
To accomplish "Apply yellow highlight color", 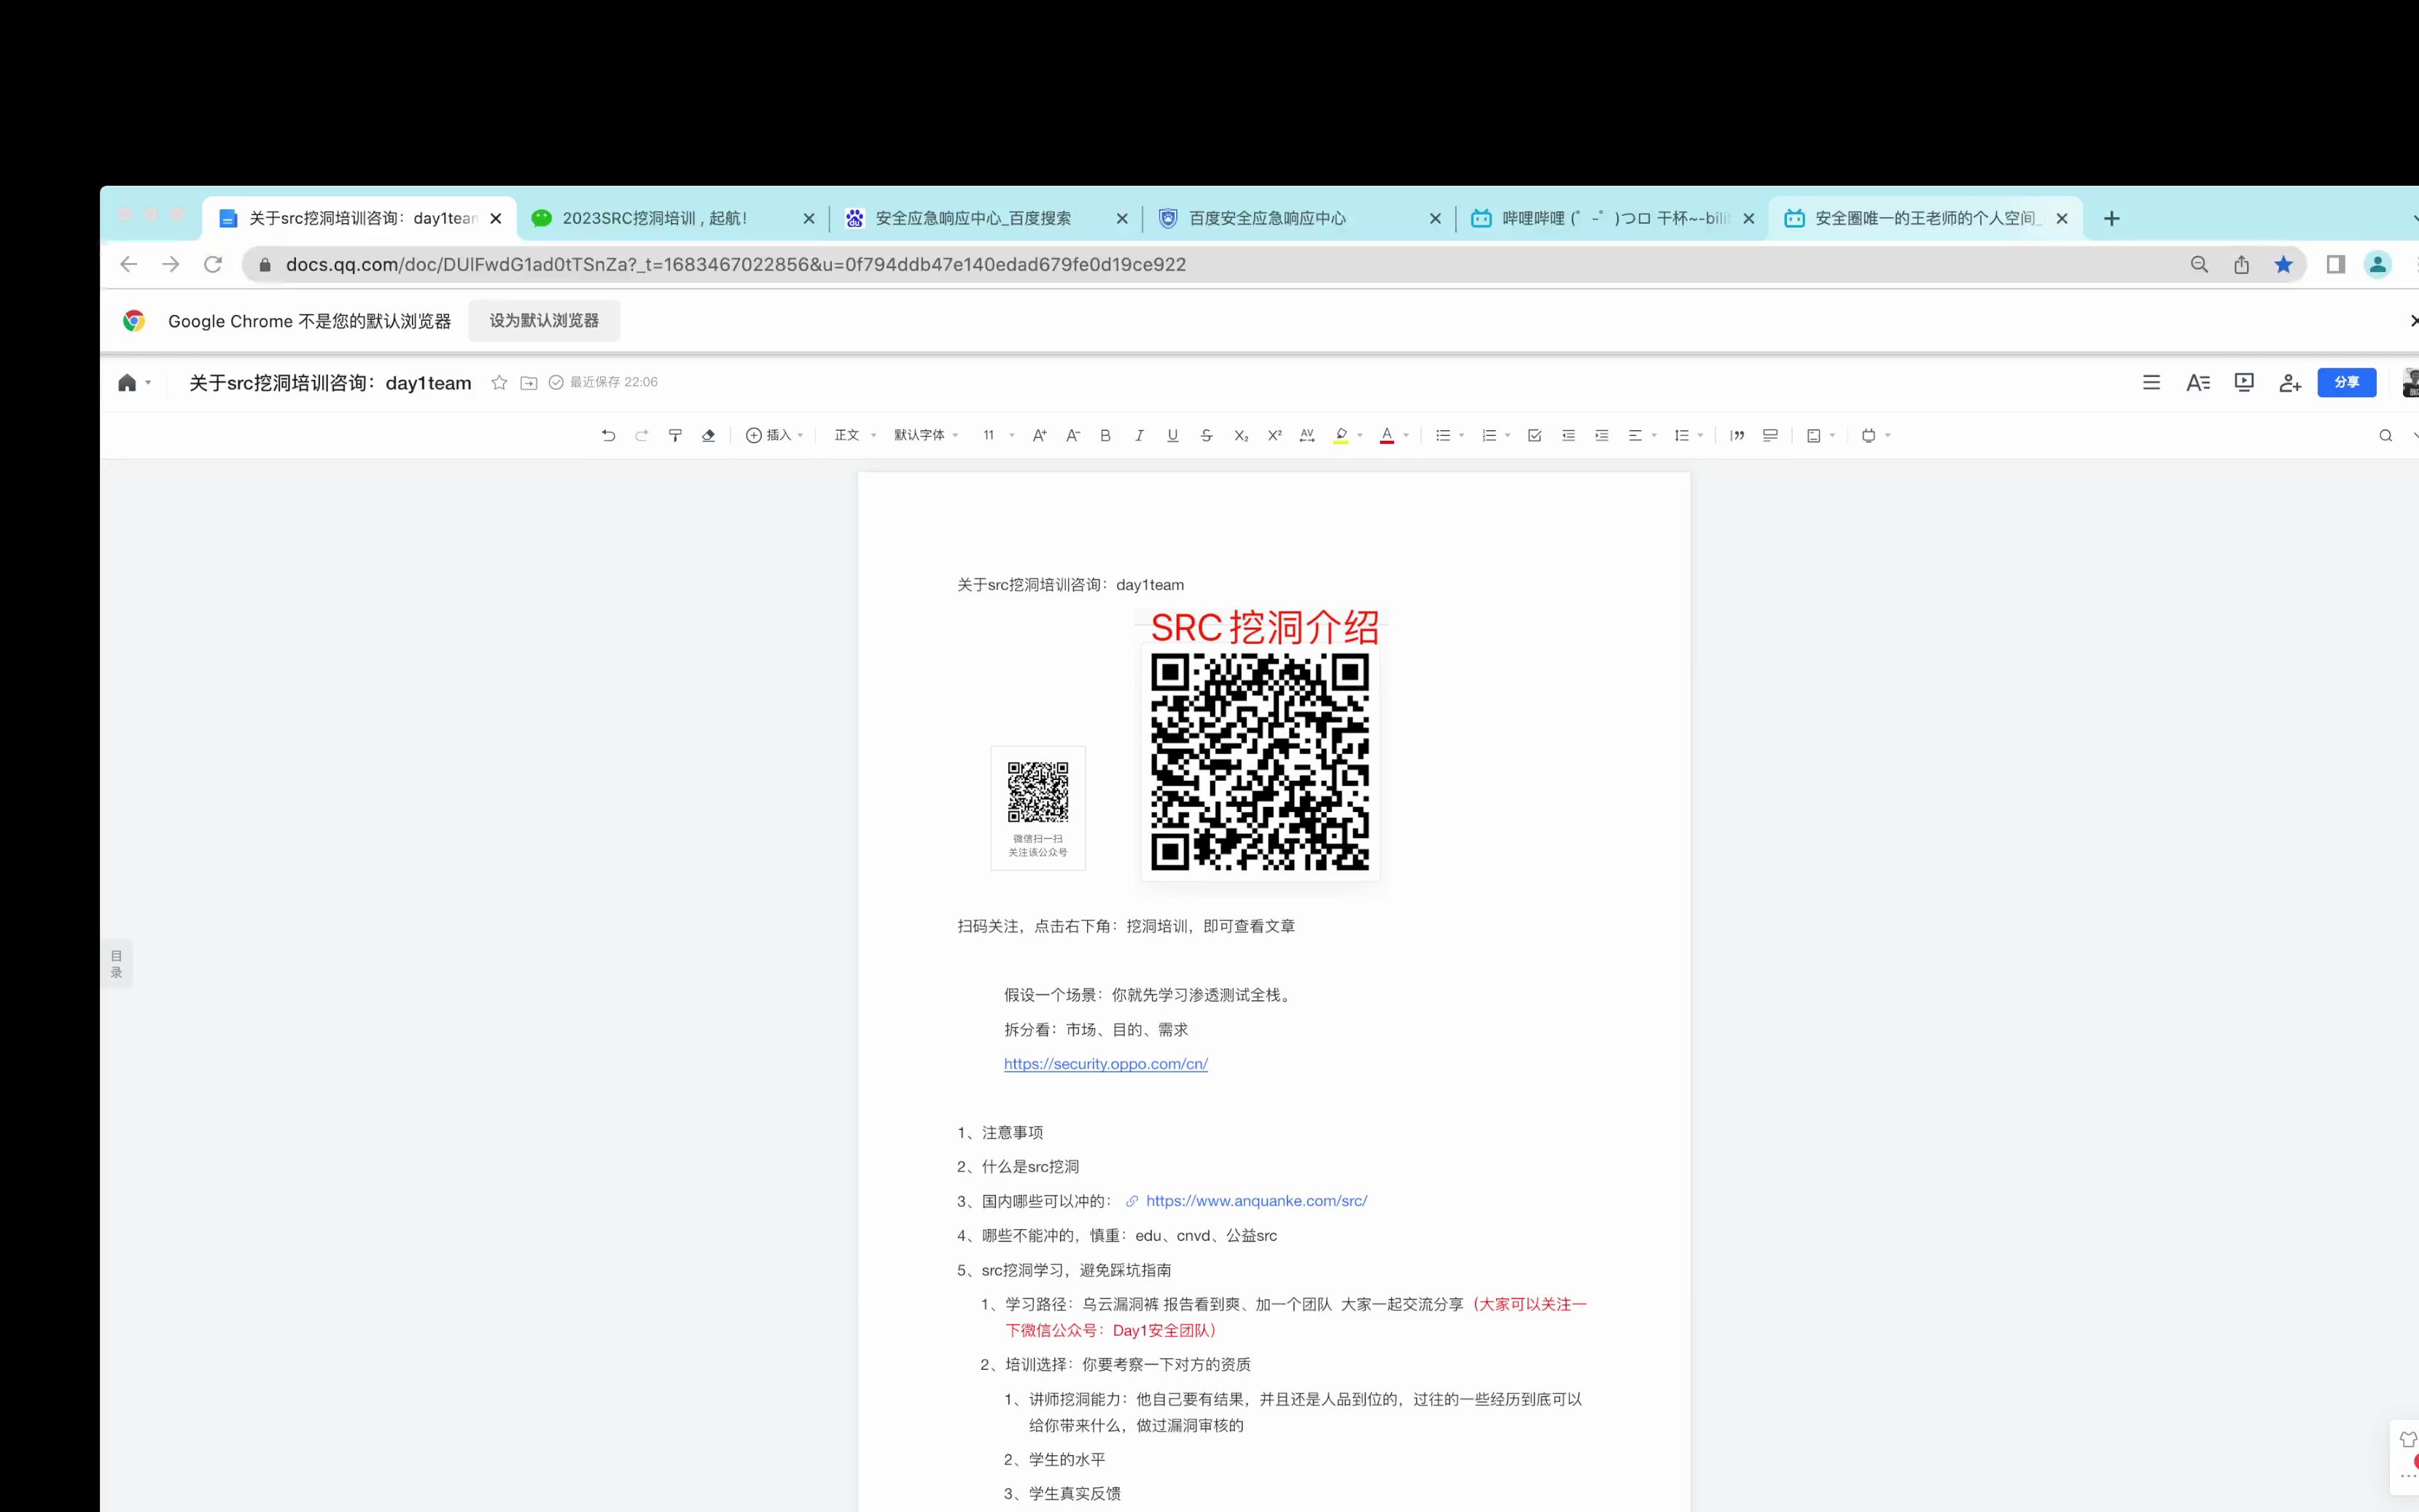I will pyautogui.click(x=1341, y=435).
